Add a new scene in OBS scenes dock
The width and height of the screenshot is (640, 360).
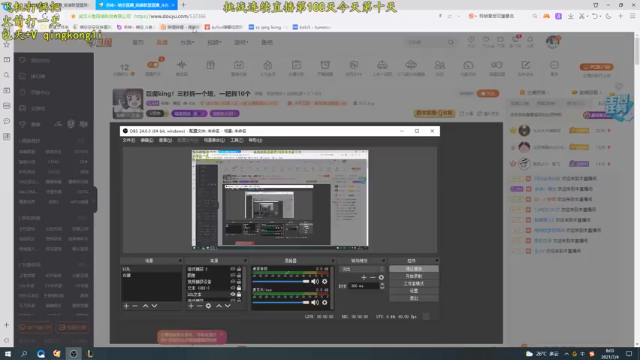coord(126,306)
